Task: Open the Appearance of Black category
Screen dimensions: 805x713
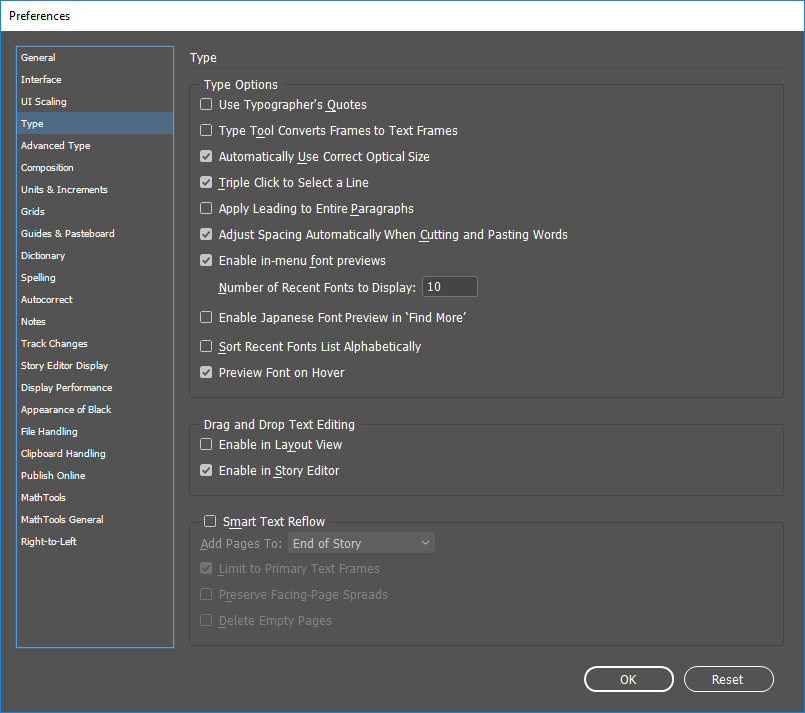Action: pyautogui.click(x=66, y=410)
